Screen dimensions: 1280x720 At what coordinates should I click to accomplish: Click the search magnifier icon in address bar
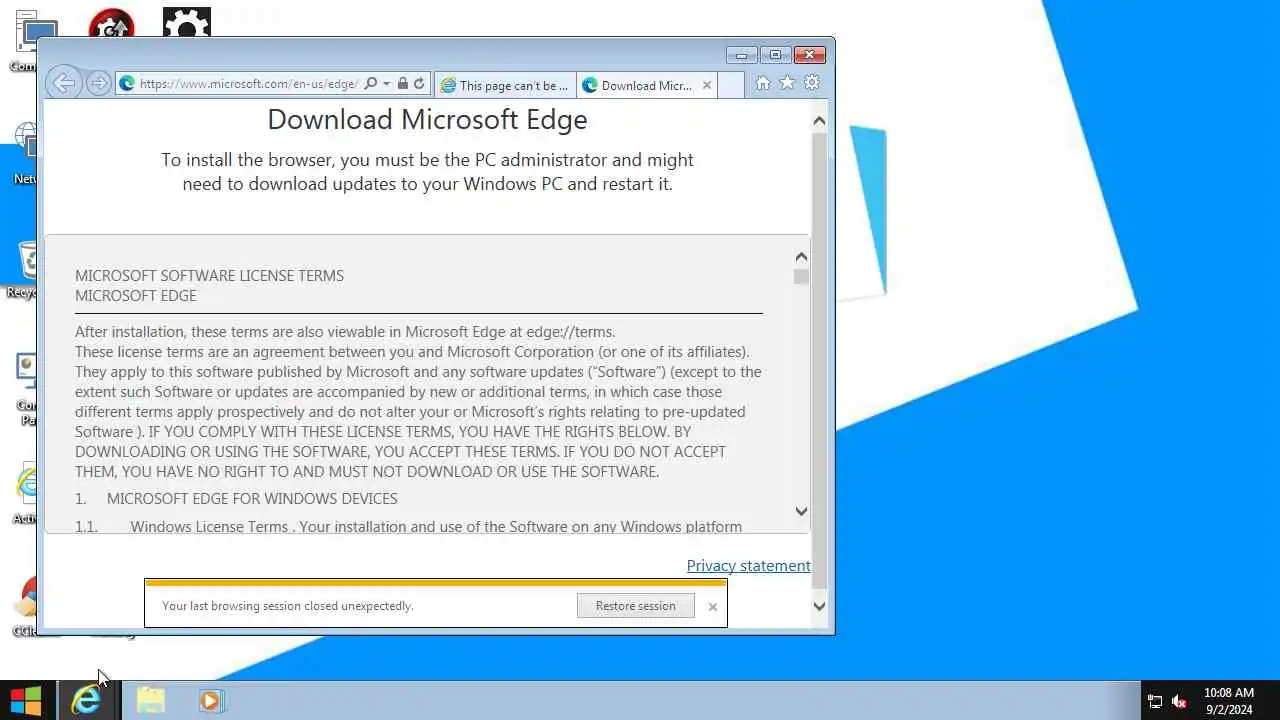[371, 84]
